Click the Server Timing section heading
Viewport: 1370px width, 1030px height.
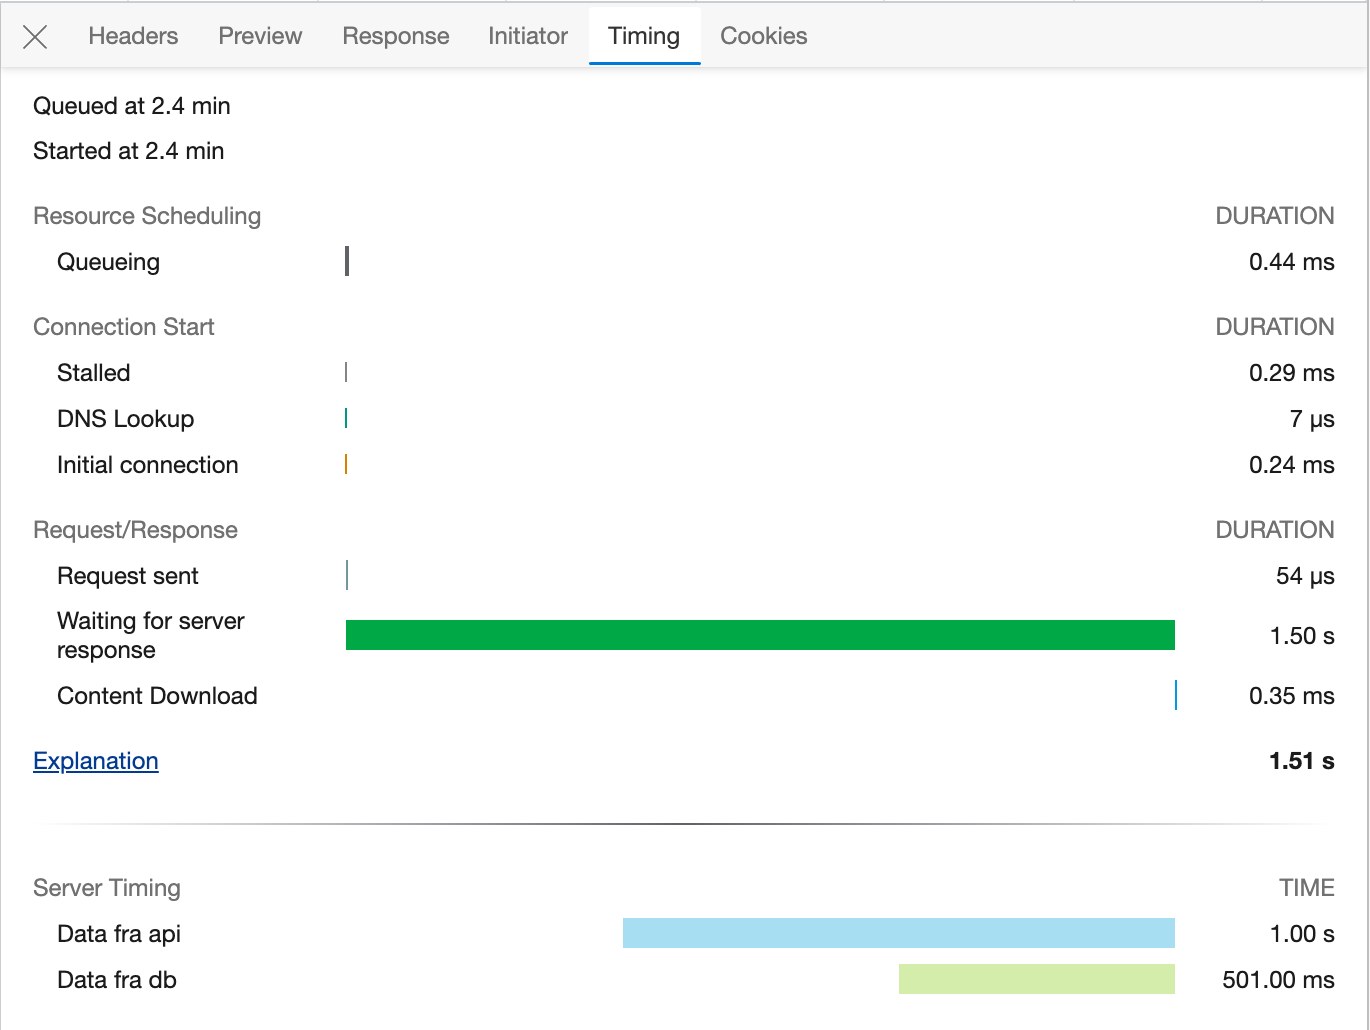click(x=107, y=888)
